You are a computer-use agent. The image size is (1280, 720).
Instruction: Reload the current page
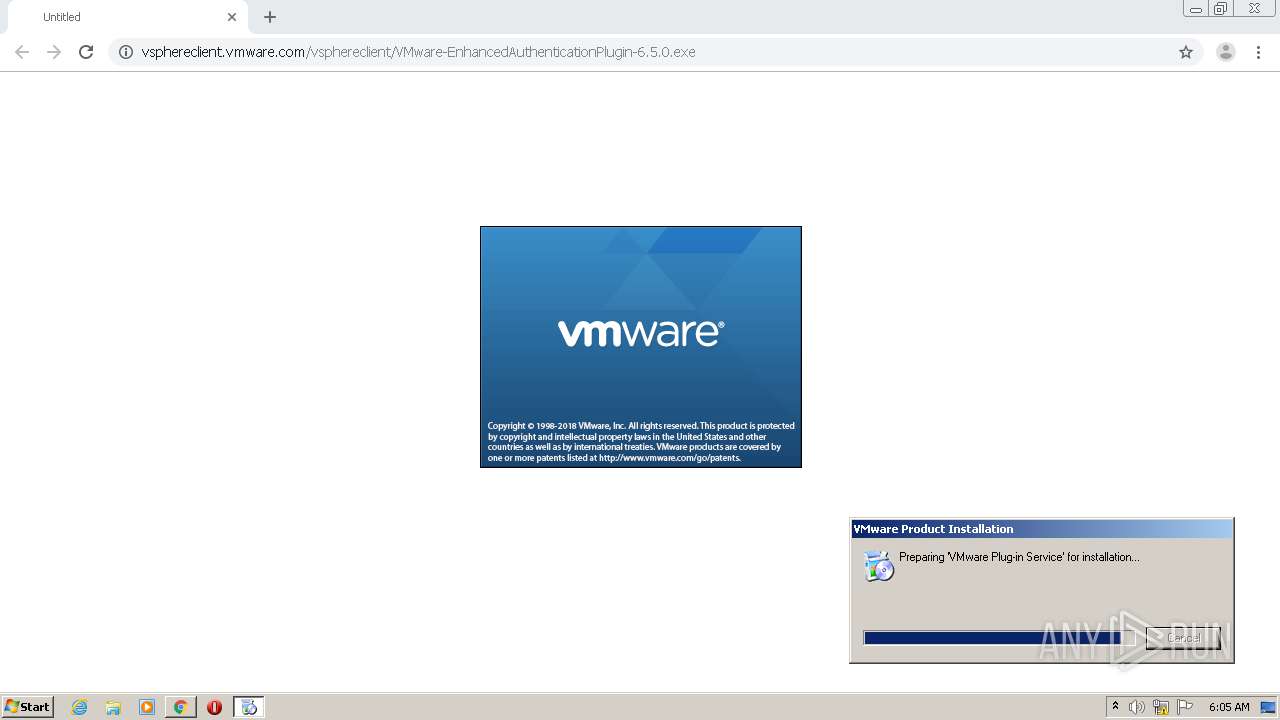click(x=86, y=52)
